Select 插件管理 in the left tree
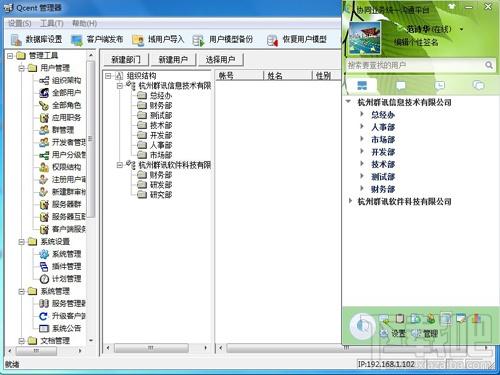The width and height of the screenshot is (500, 375). 60,266
